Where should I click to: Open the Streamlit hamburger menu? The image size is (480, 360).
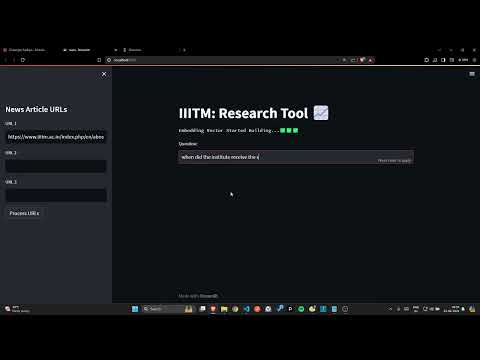pos(472,74)
